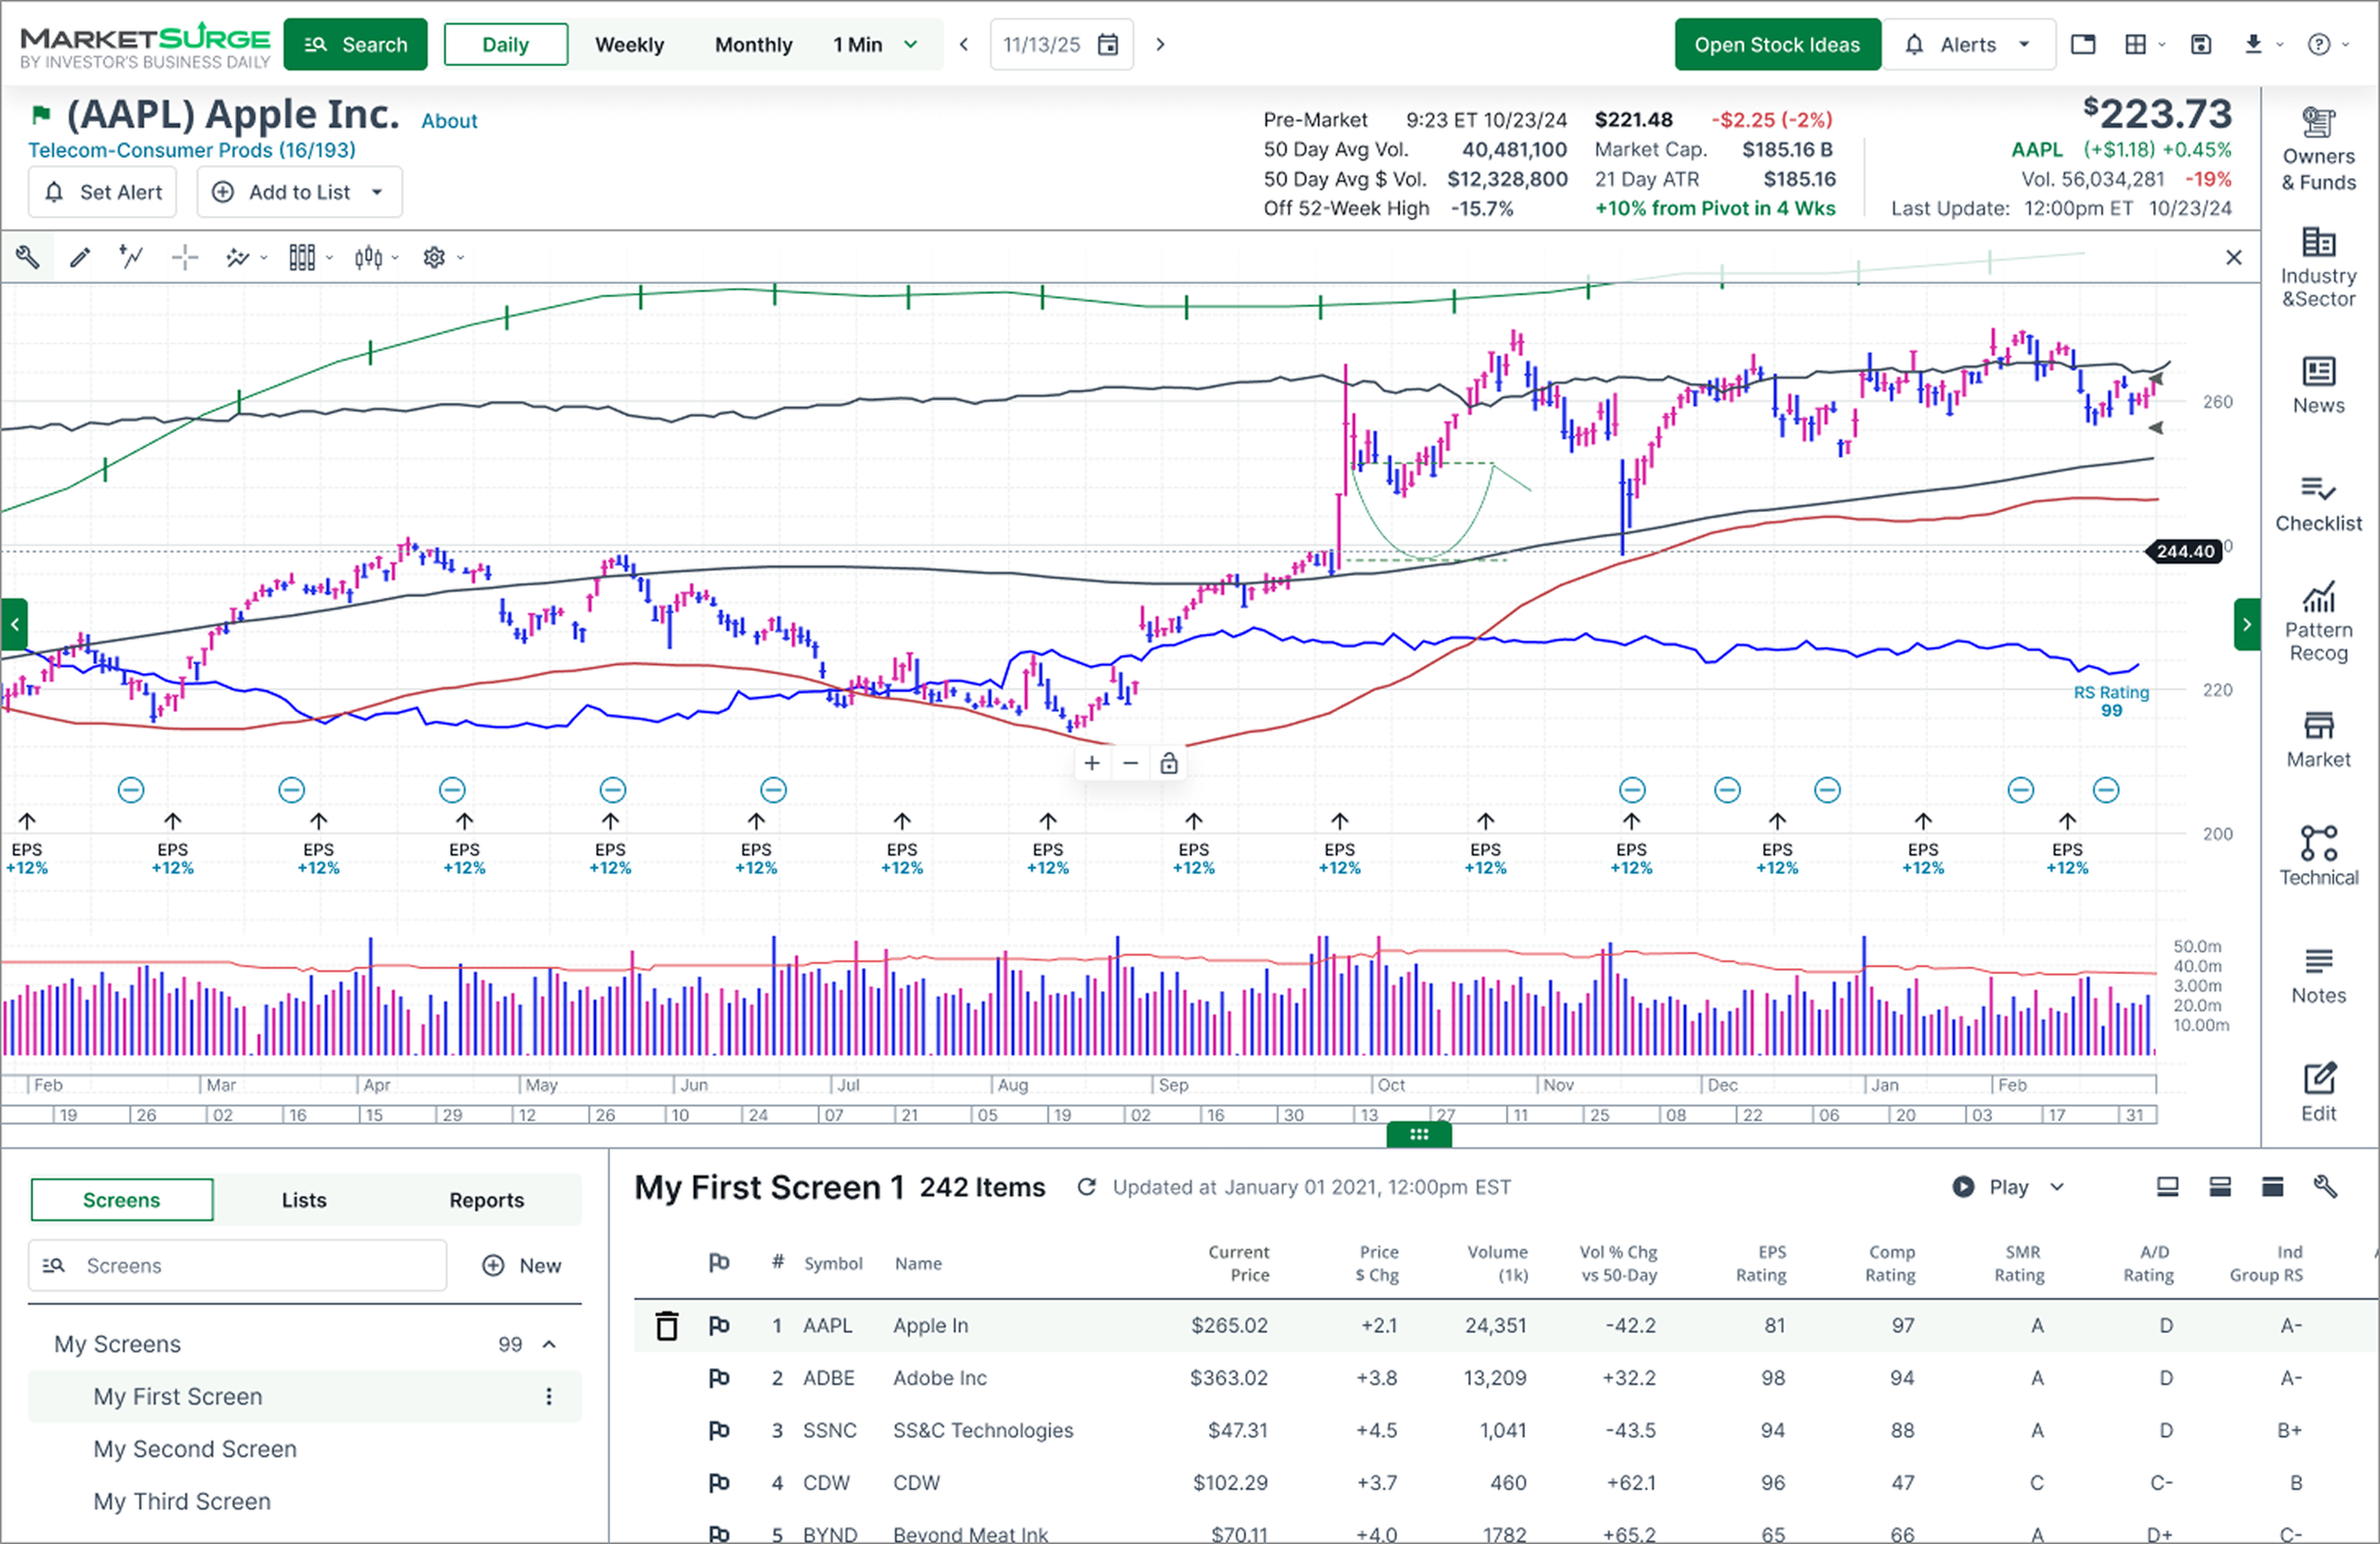The height and width of the screenshot is (1544, 2380).
Task: Toggle the flag on ADBE row
Action: coord(718,1378)
